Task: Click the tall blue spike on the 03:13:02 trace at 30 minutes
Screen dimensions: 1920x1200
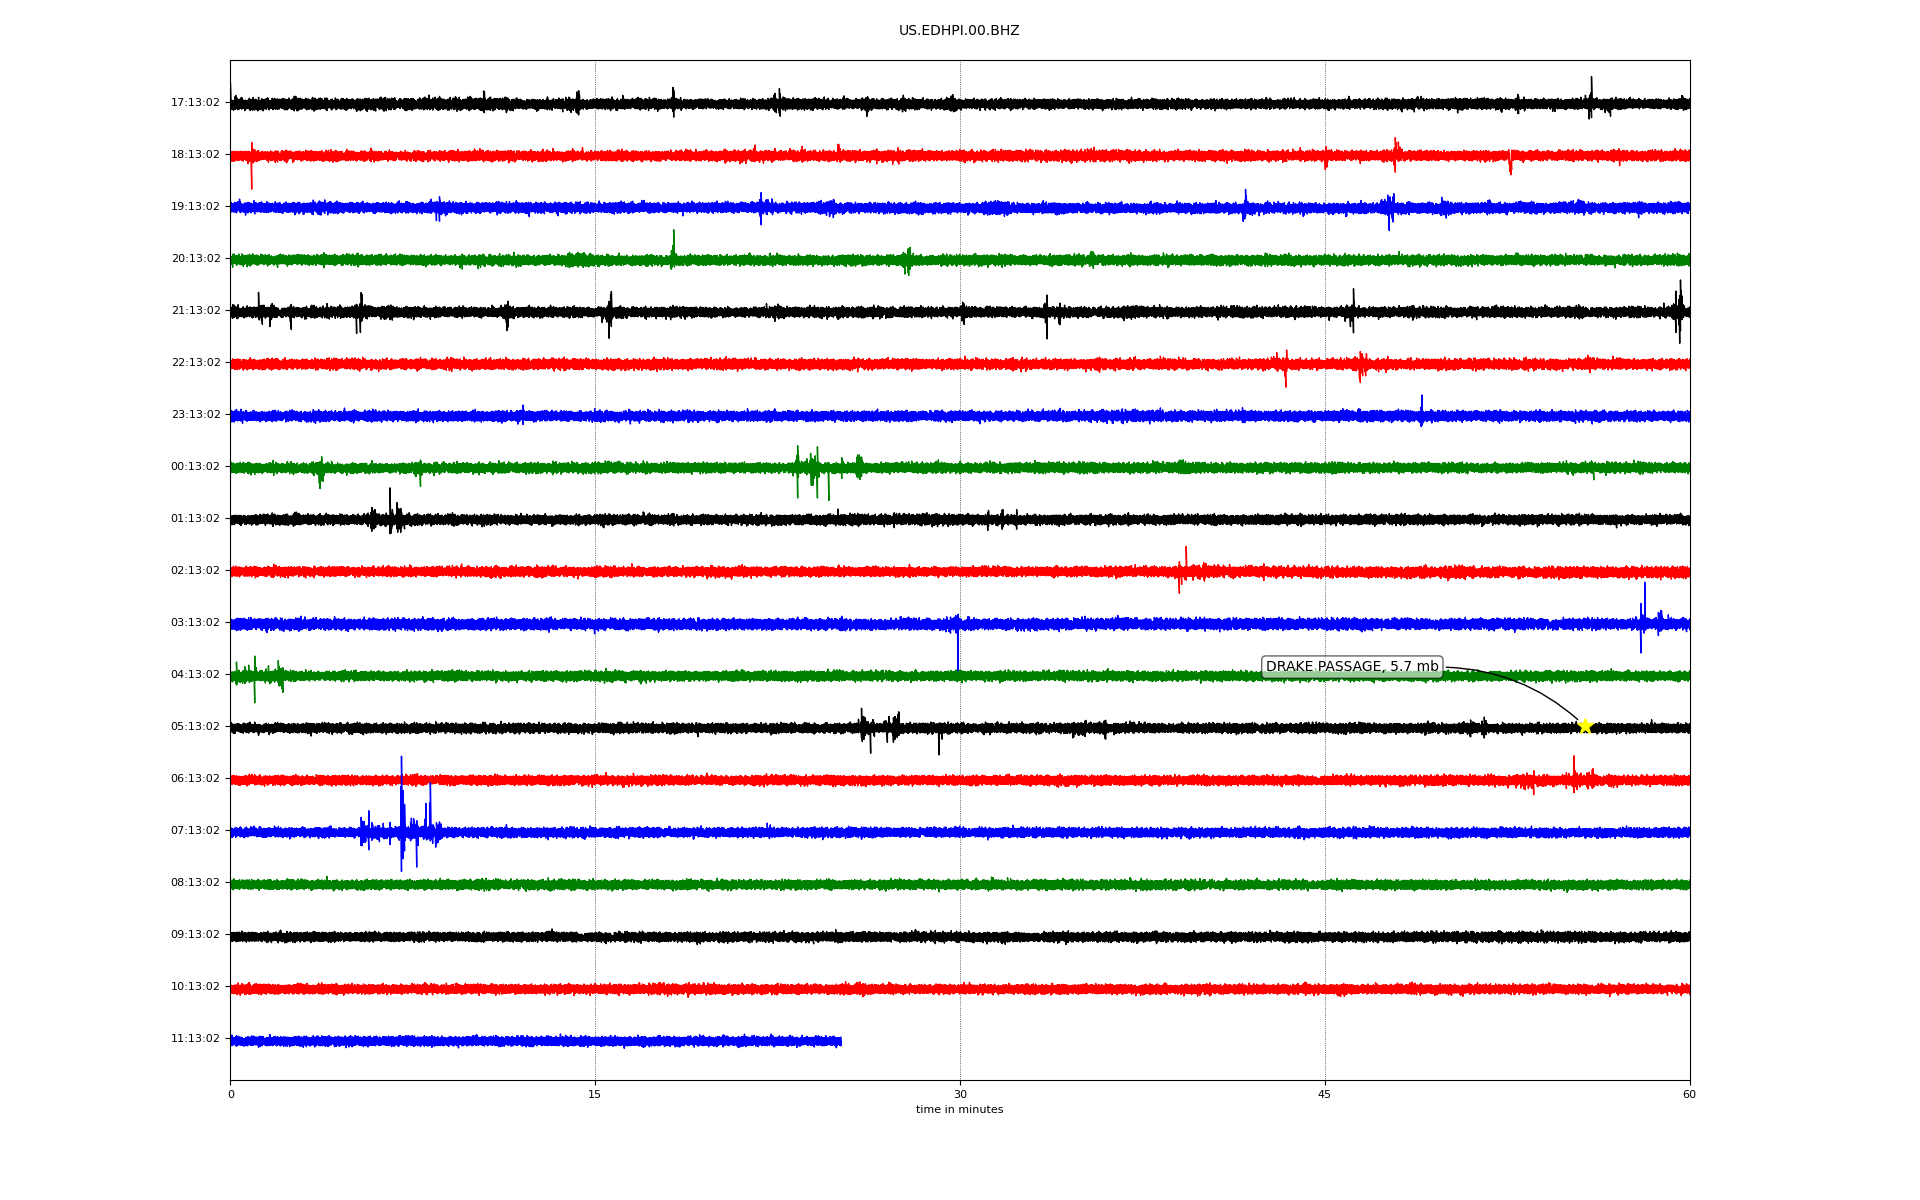Action: [x=958, y=642]
